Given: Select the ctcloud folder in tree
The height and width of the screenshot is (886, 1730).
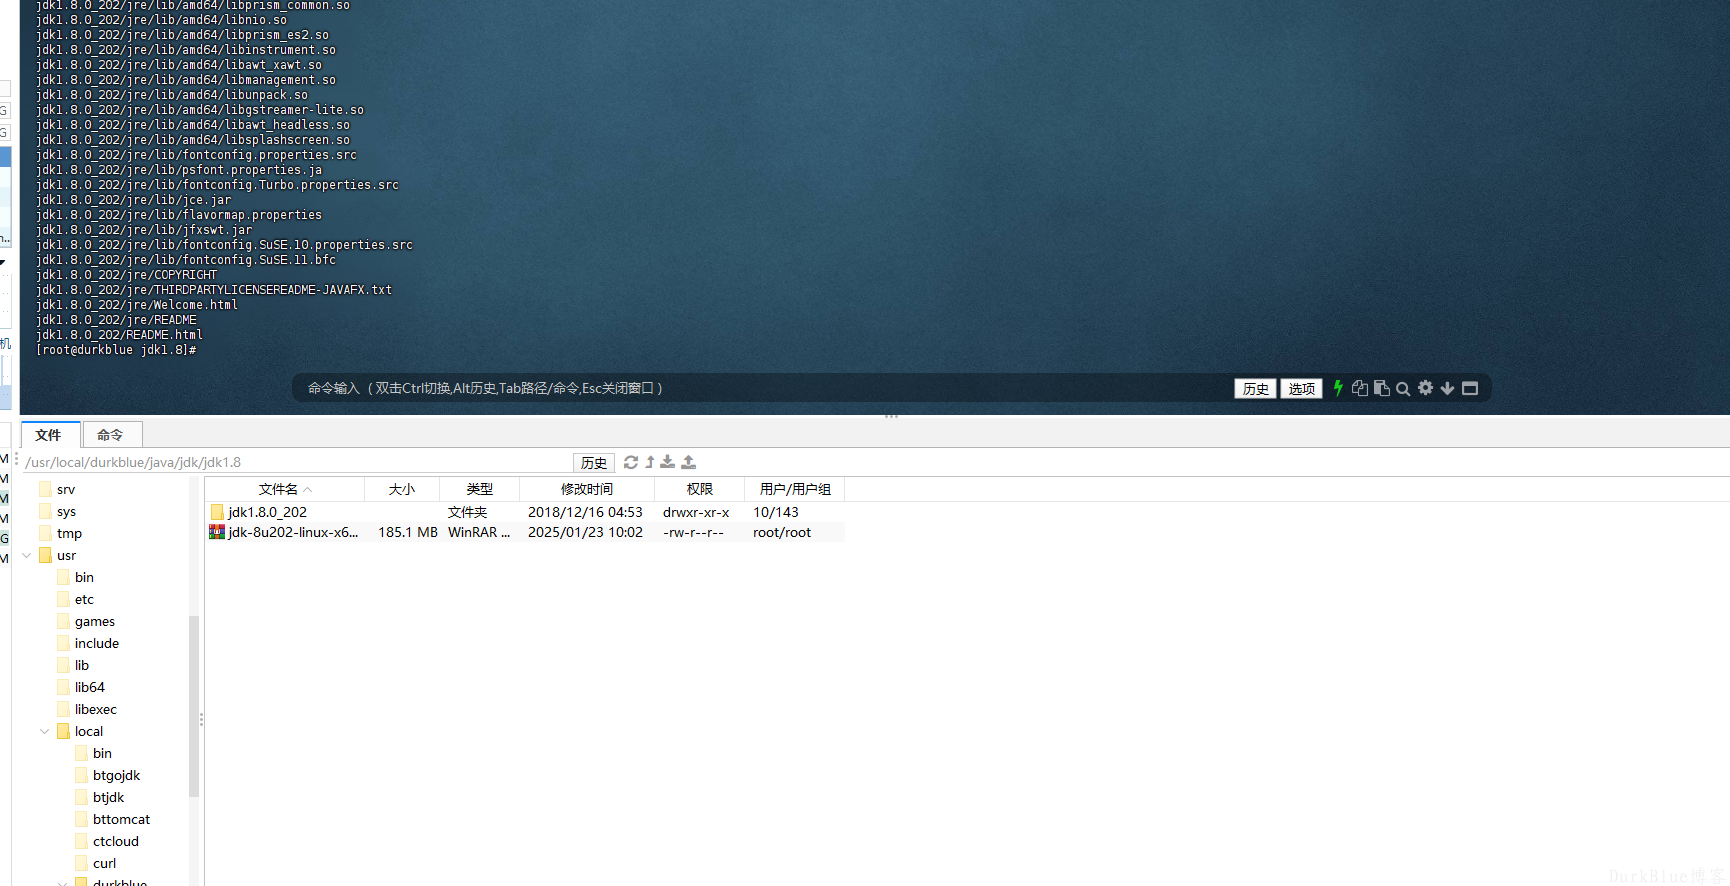Looking at the screenshot, I should click(116, 841).
